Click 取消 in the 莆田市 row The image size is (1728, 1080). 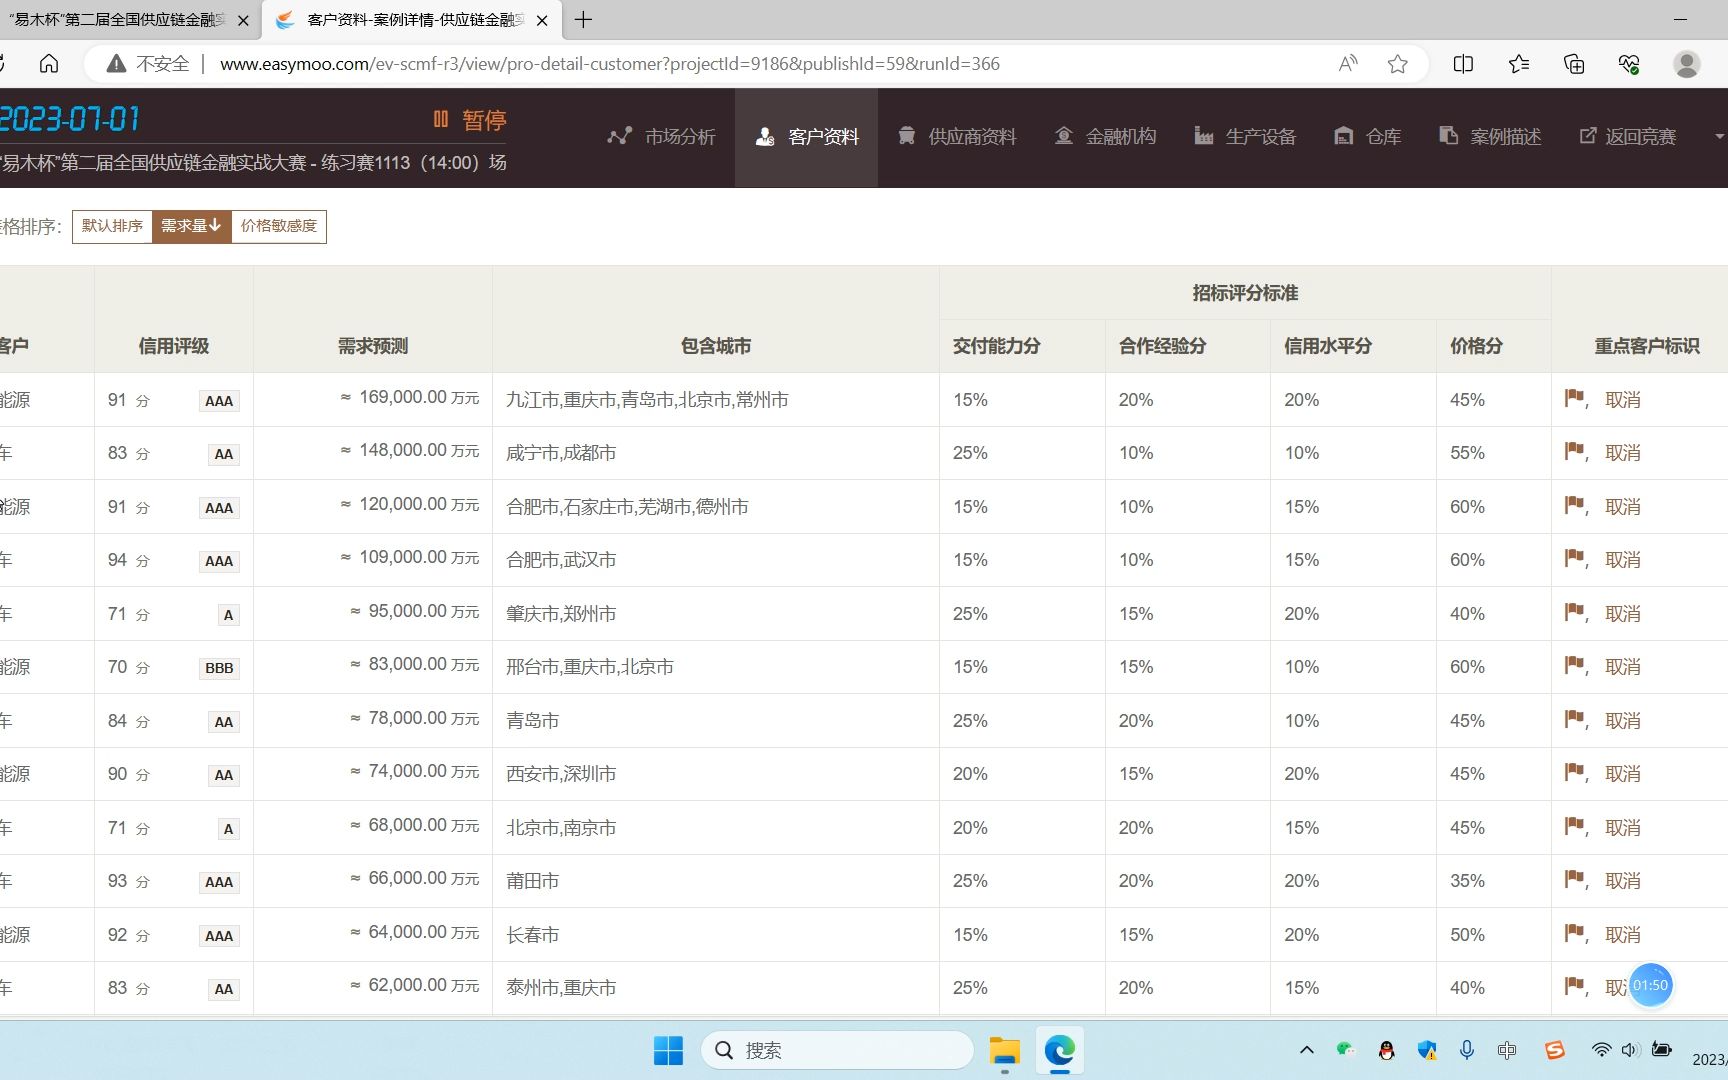1623,881
